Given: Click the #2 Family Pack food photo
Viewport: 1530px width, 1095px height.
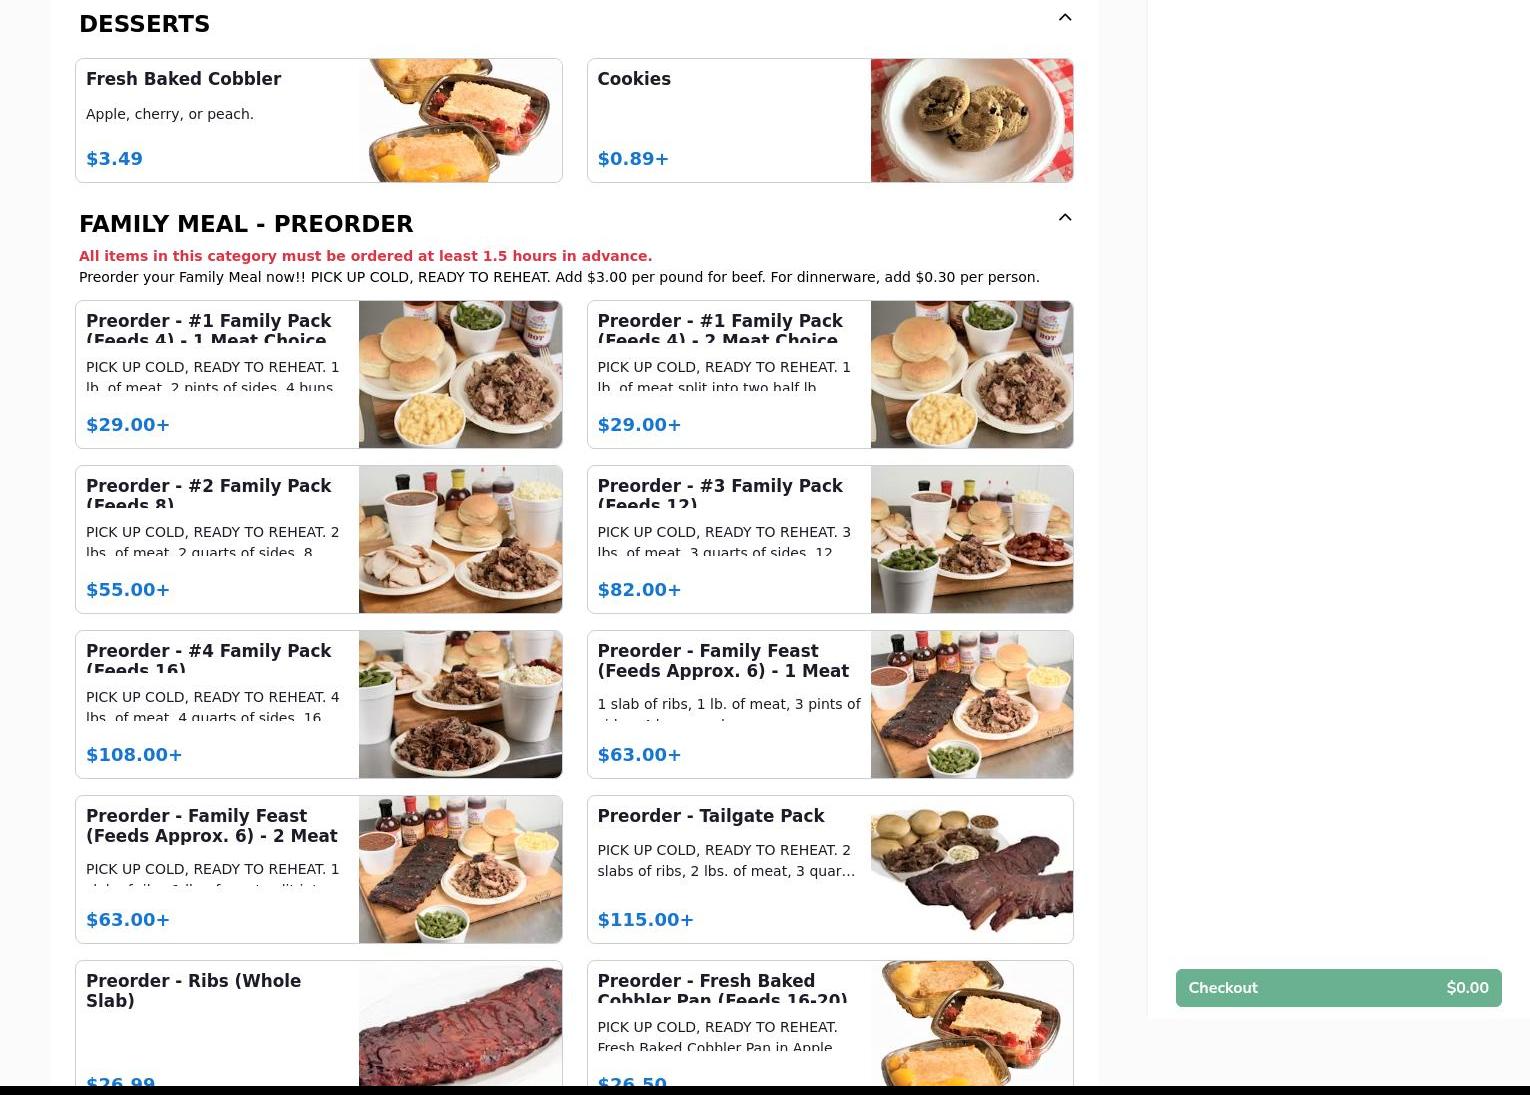Looking at the screenshot, I should 460,539.
